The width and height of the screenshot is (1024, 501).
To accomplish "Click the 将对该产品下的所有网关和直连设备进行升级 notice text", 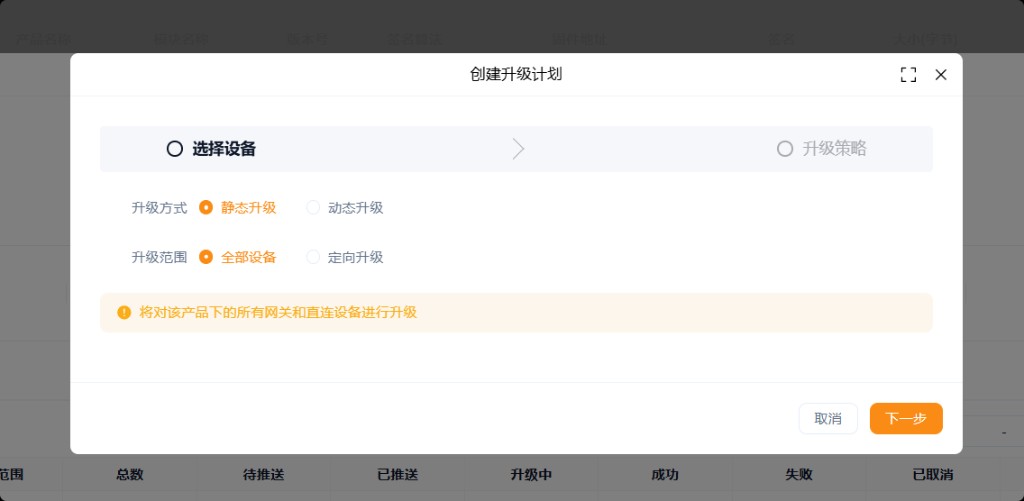I will [278, 312].
